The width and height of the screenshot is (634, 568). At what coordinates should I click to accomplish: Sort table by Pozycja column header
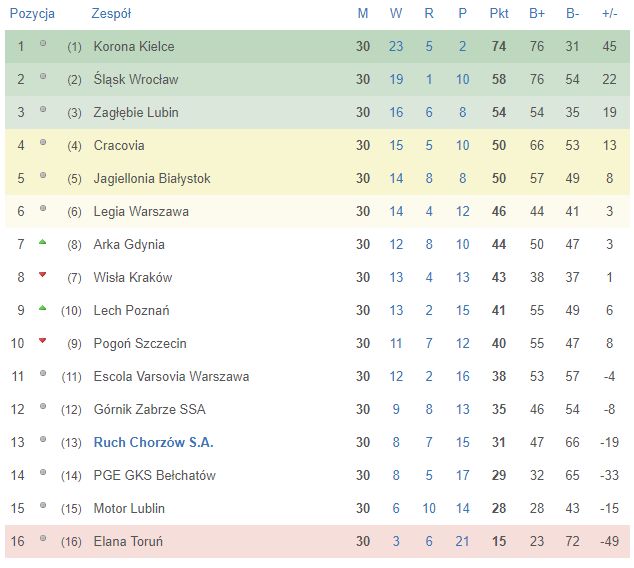[x=32, y=13]
